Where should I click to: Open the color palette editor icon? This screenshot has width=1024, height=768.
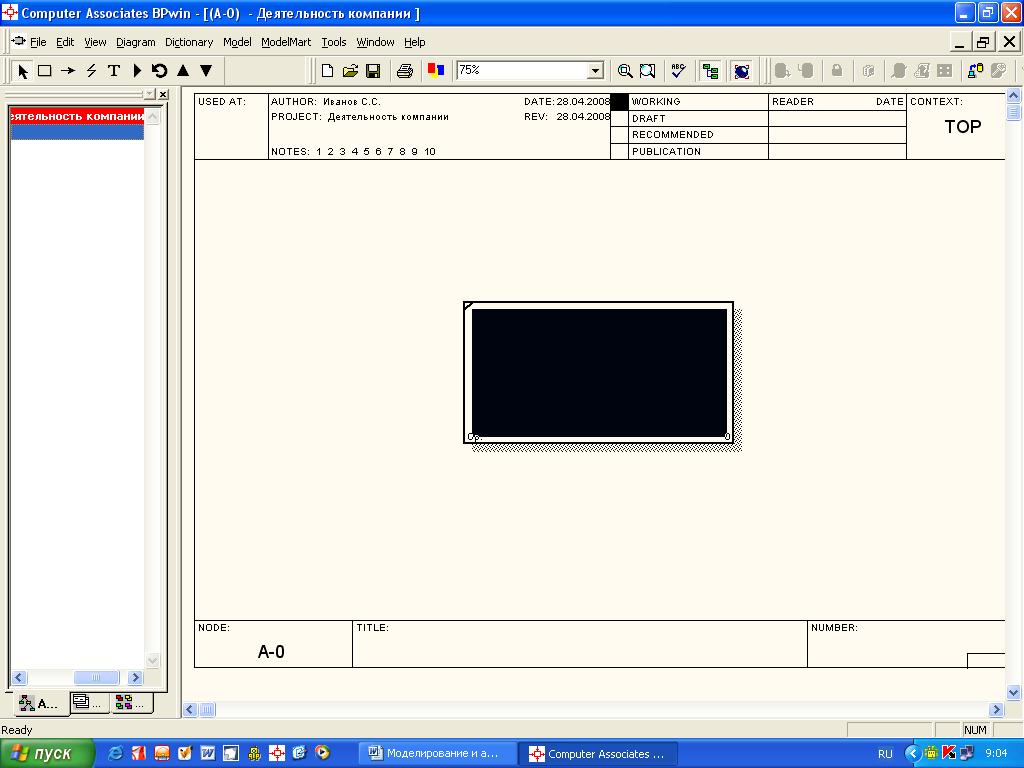point(435,71)
